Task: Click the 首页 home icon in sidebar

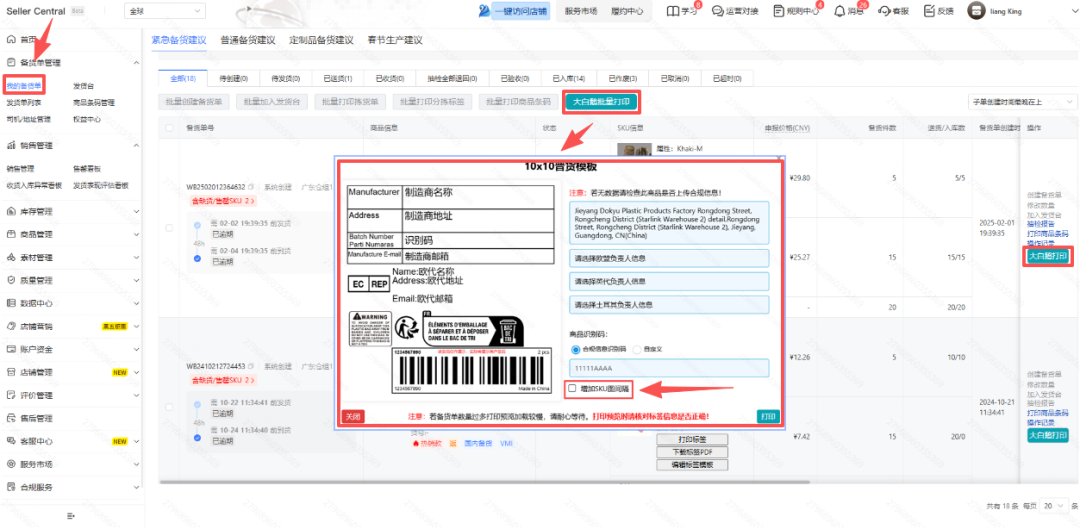Action: pos(11,39)
